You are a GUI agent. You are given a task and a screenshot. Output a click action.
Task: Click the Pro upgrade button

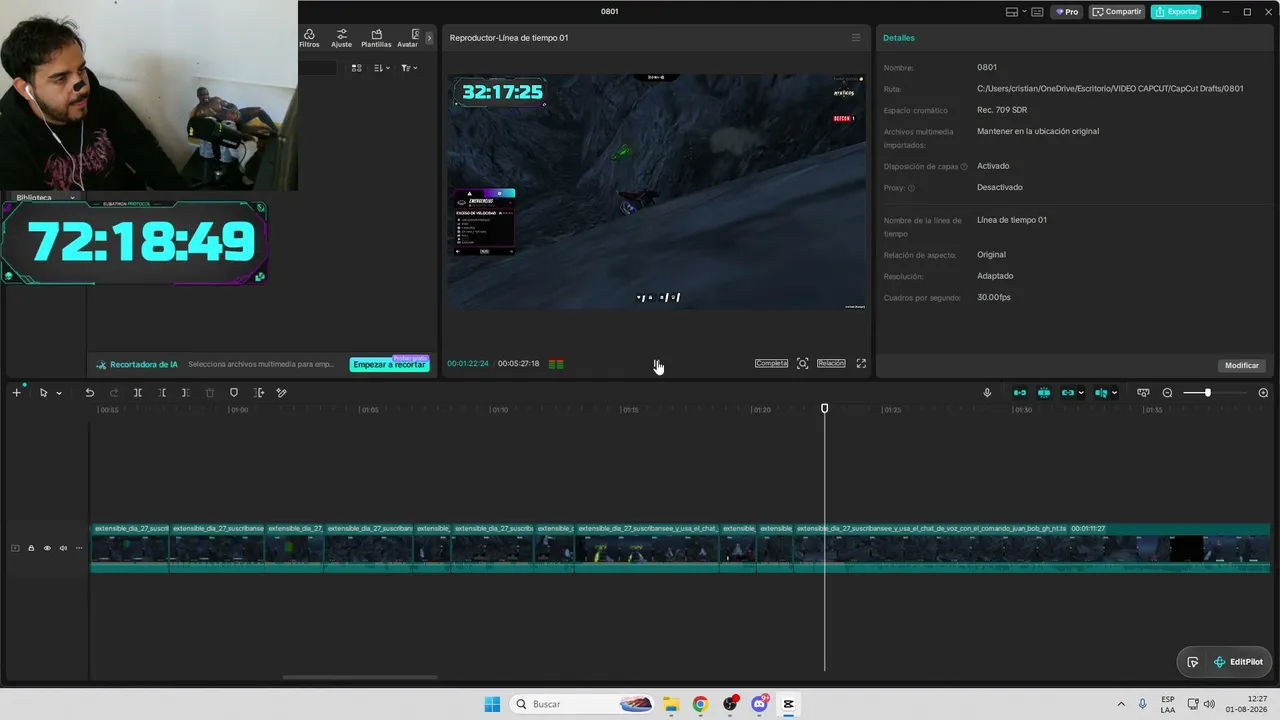point(1067,12)
